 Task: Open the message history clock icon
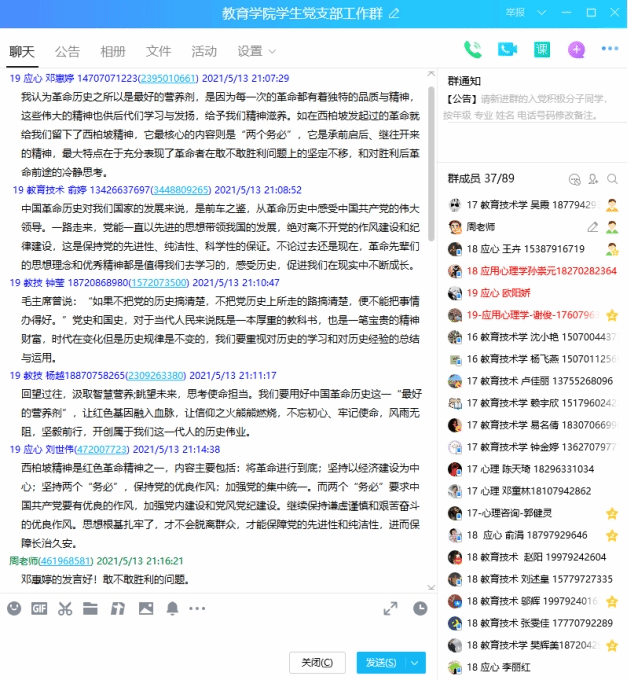click(x=420, y=608)
